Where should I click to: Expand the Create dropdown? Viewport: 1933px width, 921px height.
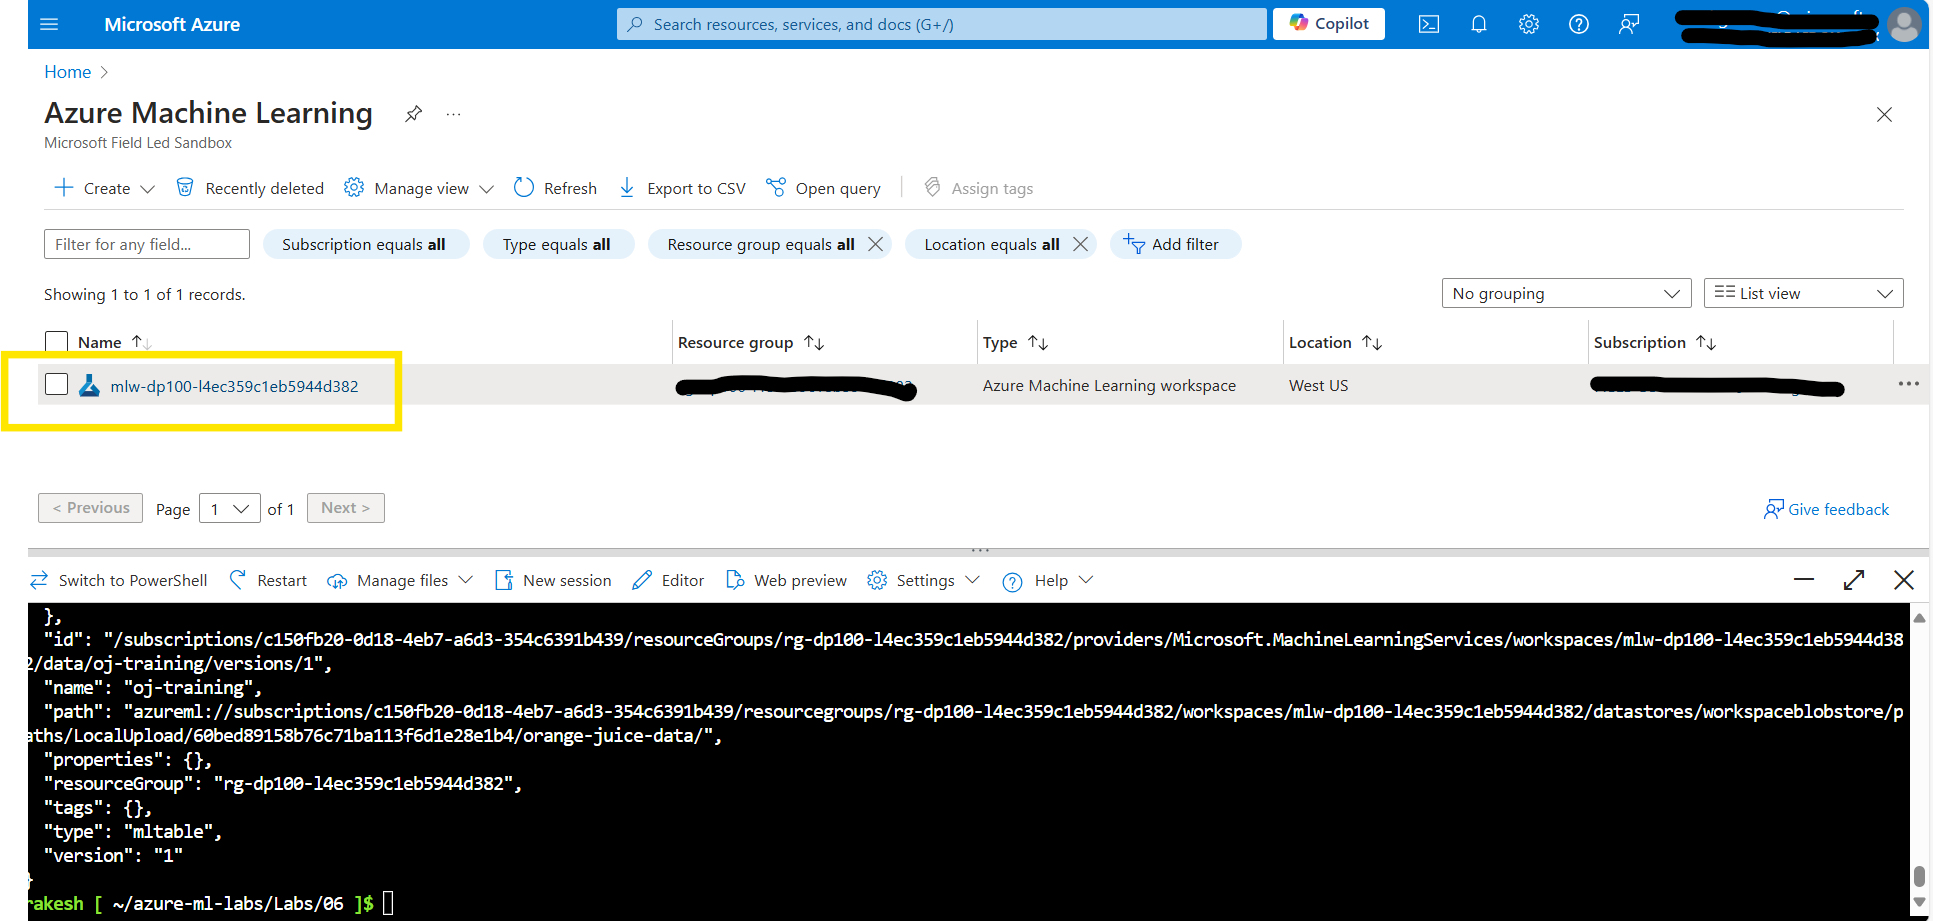click(x=105, y=188)
